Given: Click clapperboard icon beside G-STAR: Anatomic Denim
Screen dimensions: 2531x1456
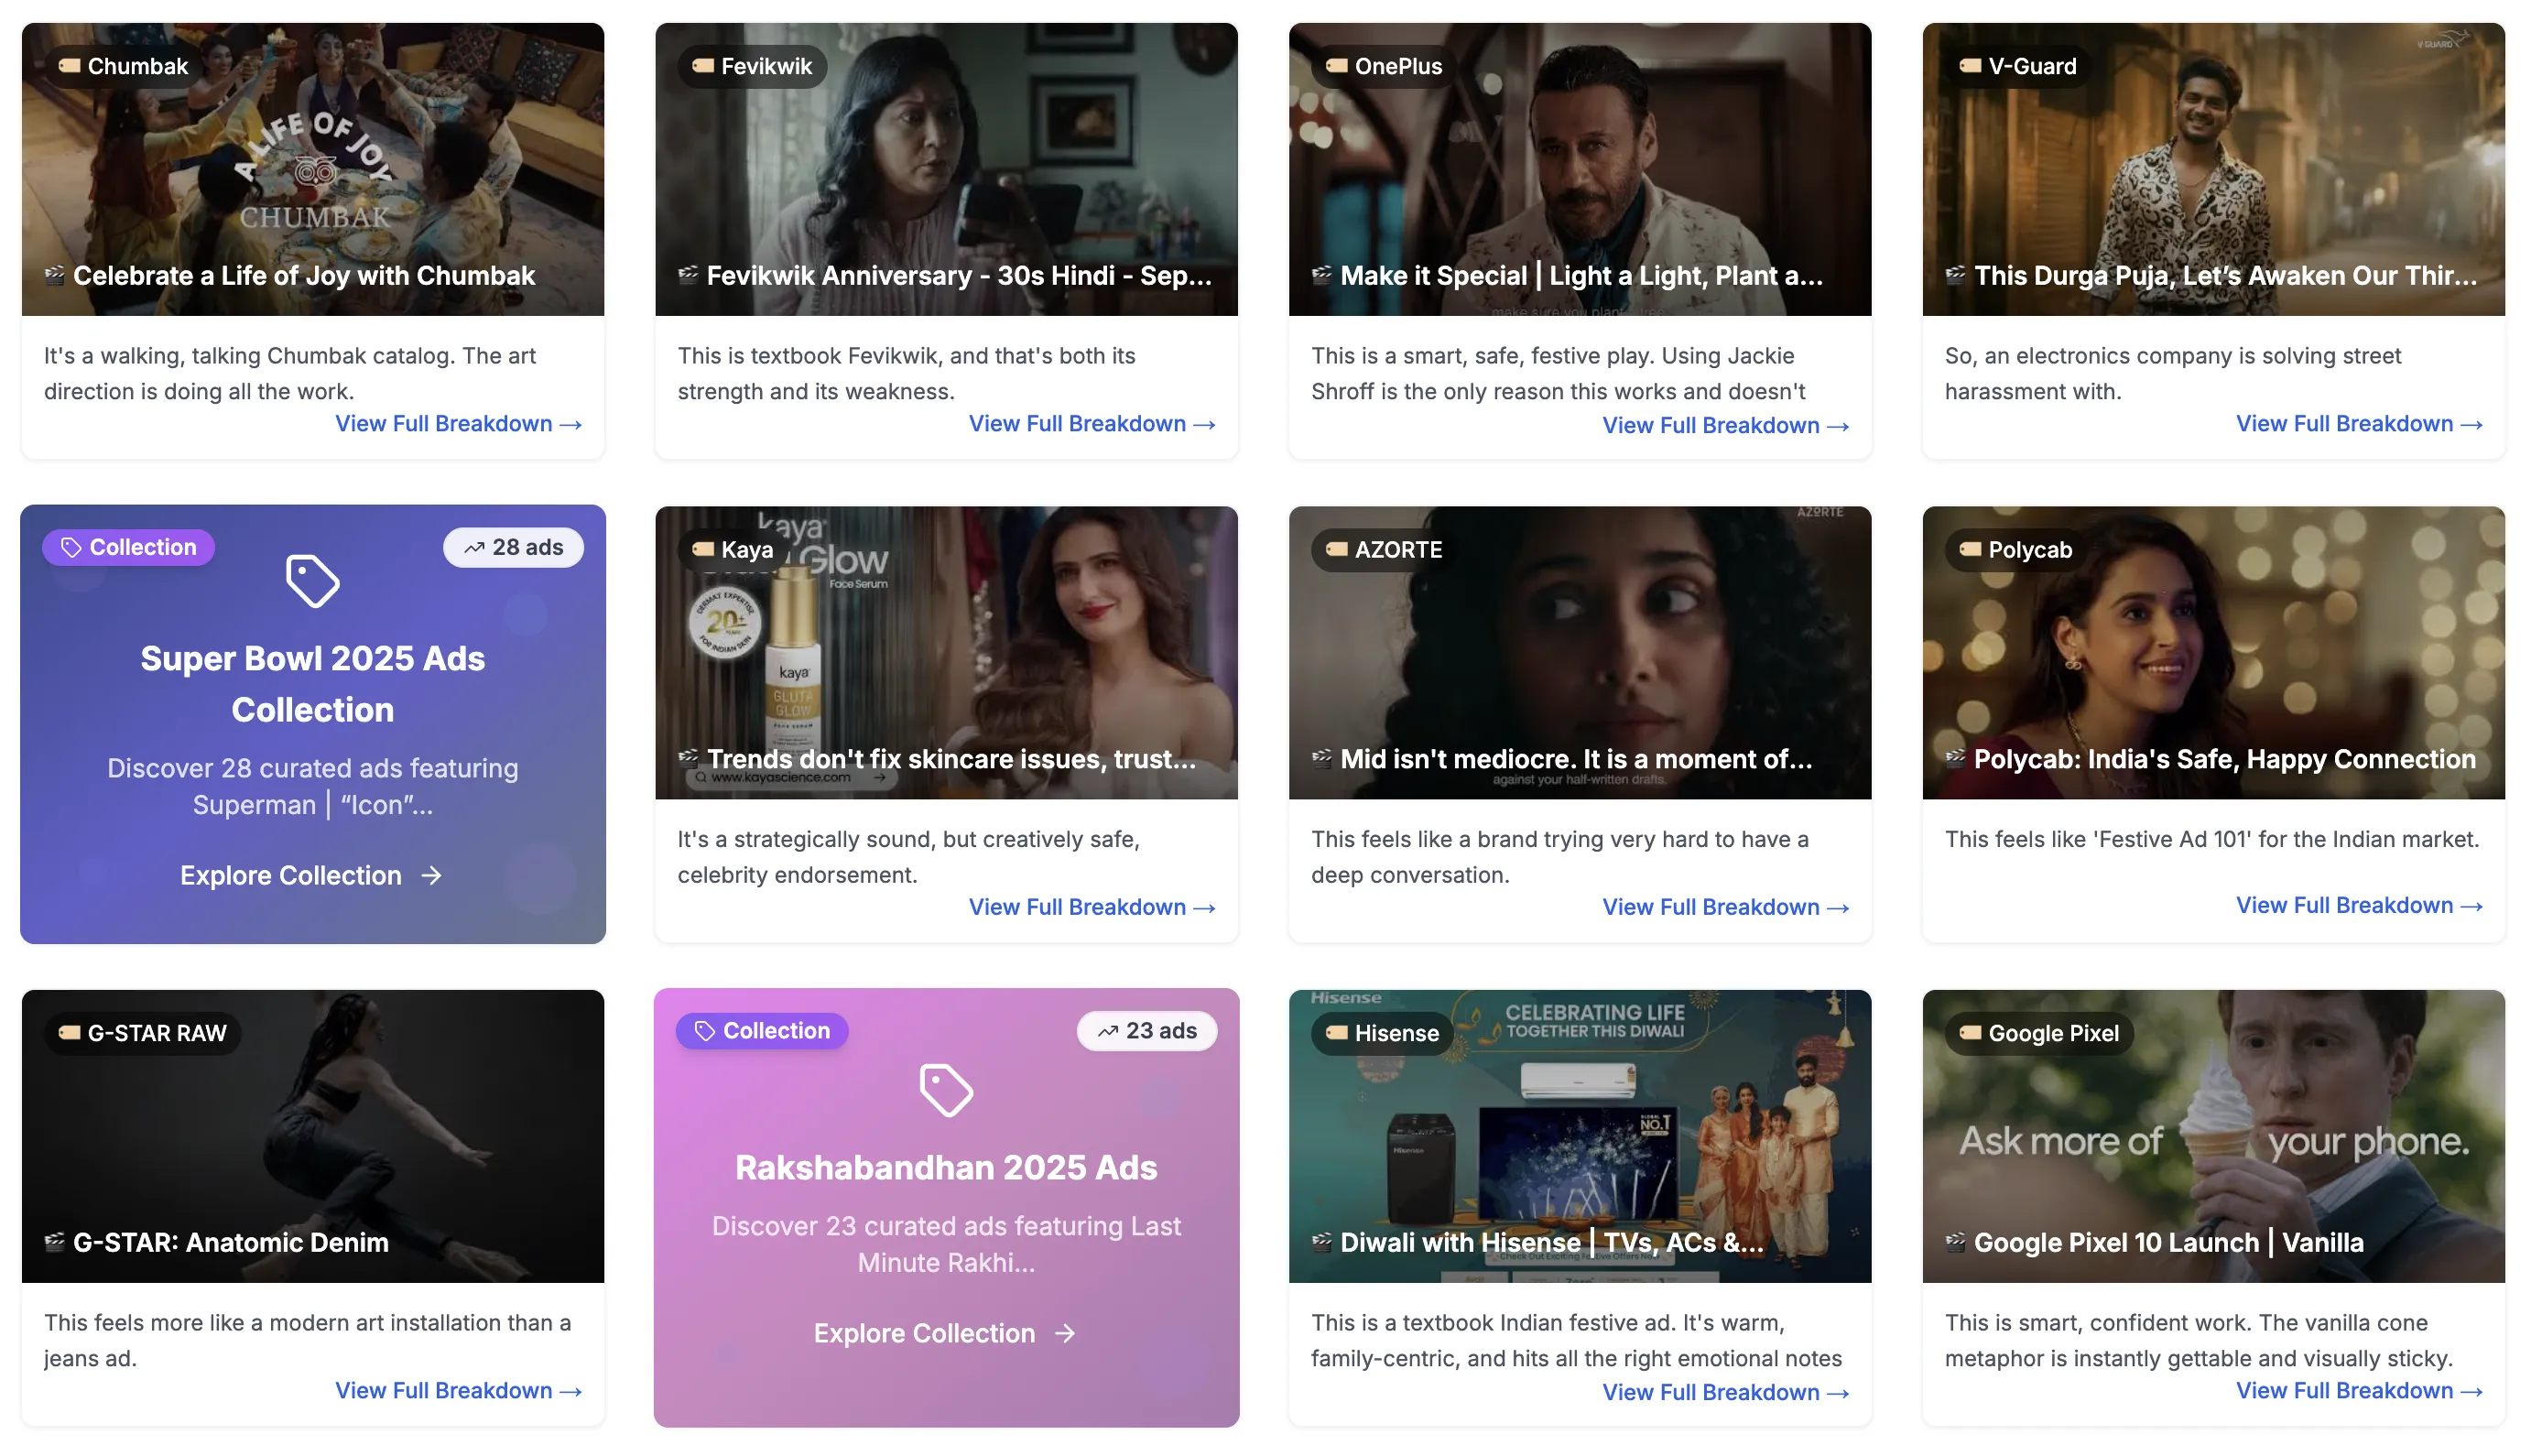Looking at the screenshot, I should (x=55, y=1242).
